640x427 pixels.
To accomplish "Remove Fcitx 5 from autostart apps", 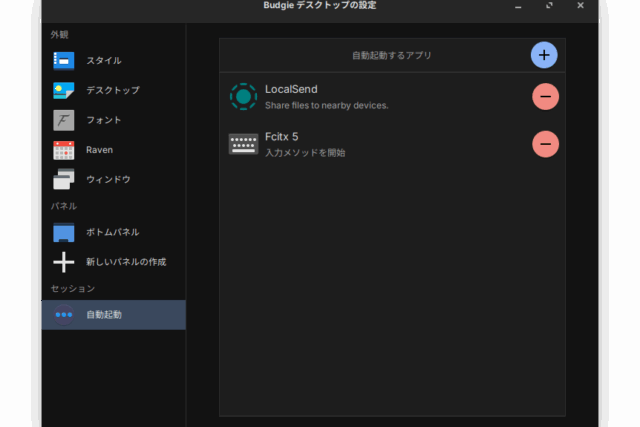I will click(545, 144).
